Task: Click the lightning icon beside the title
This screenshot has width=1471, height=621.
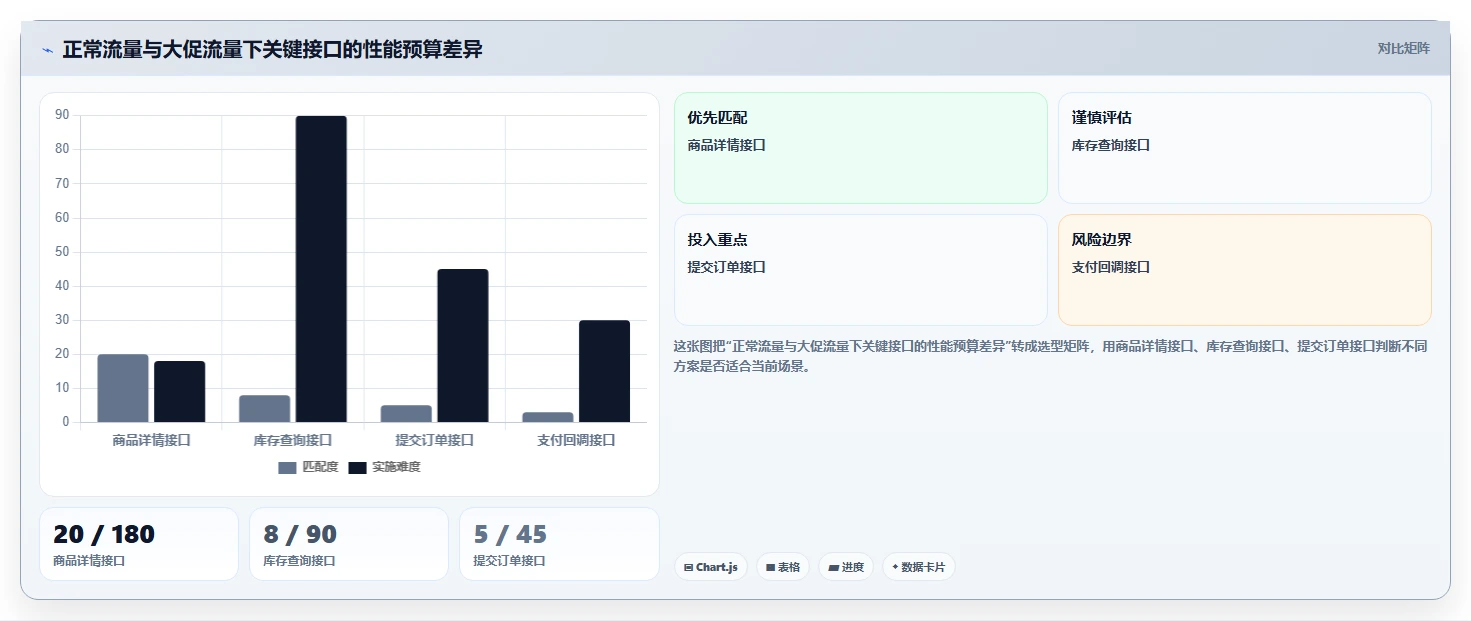Action: [x=47, y=50]
